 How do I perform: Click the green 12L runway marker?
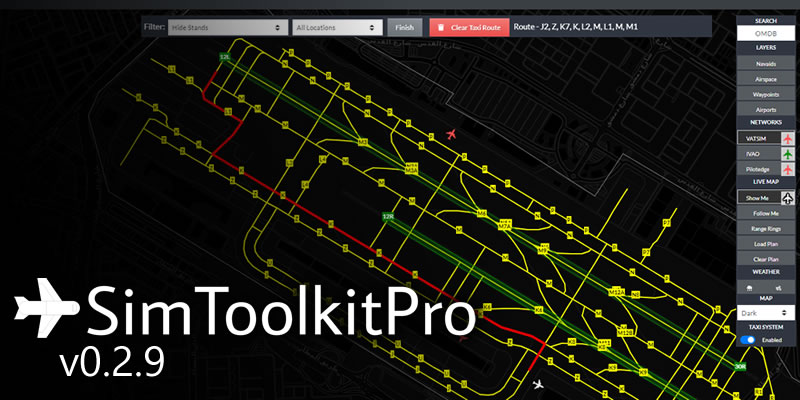point(224,58)
